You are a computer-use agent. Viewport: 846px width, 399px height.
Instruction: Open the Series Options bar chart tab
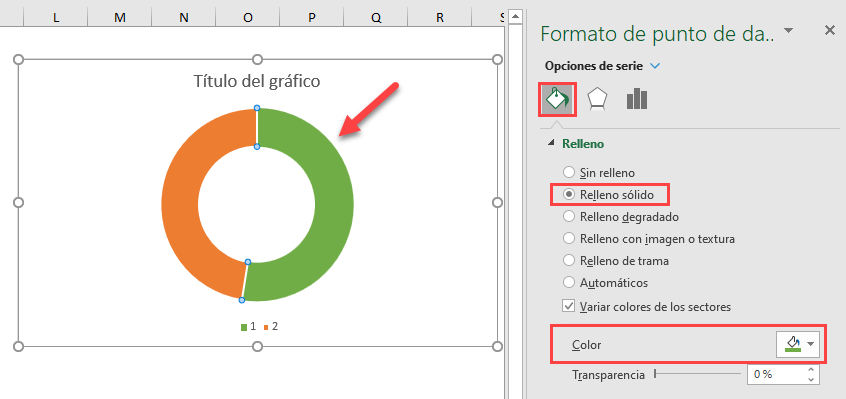pos(637,99)
